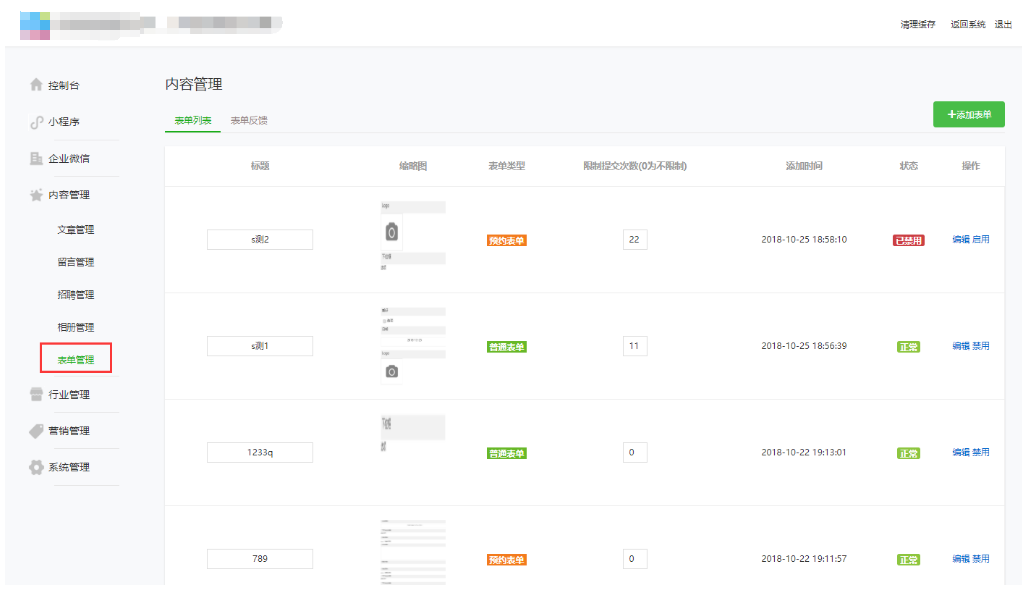Collapse the 内容管理 sidebar section

tap(69, 195)
